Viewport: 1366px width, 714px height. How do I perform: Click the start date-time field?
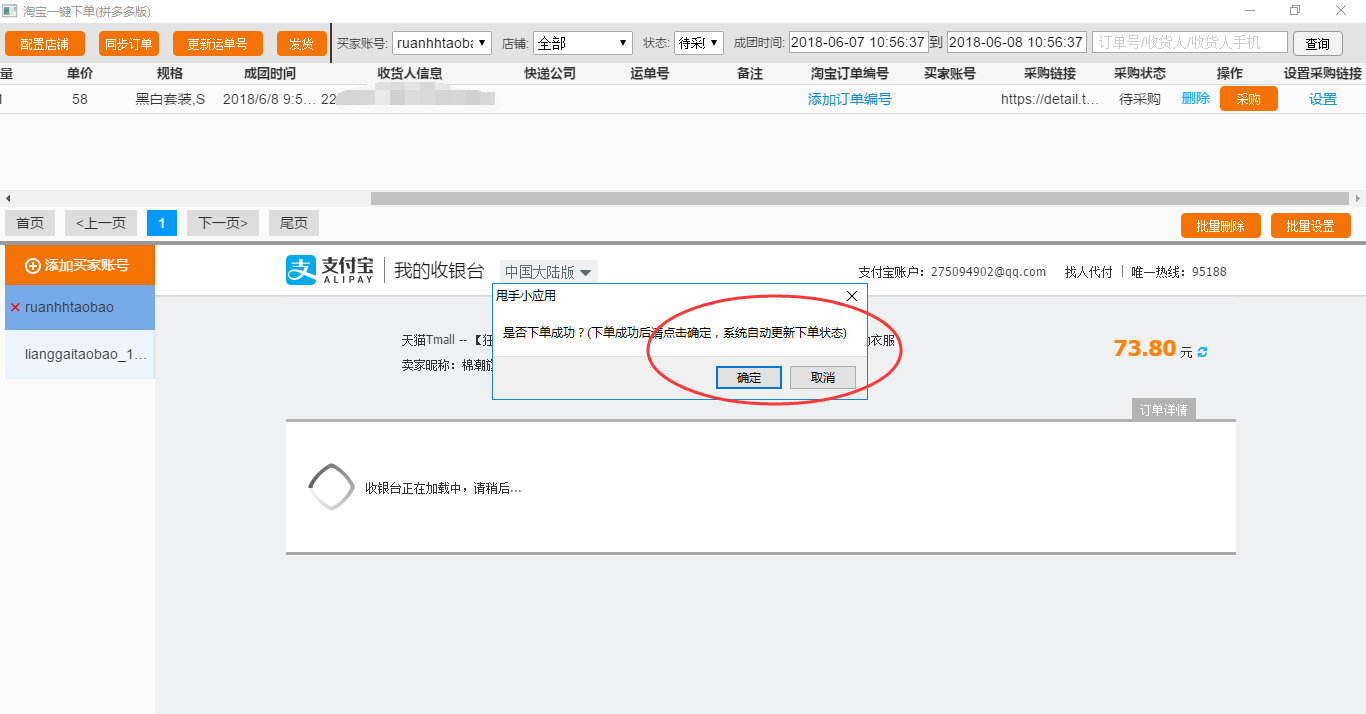(x=859, y=42)
